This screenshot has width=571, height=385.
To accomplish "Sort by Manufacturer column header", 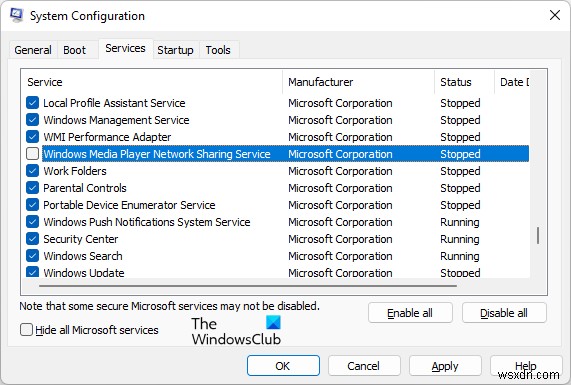I will point(358,82).
